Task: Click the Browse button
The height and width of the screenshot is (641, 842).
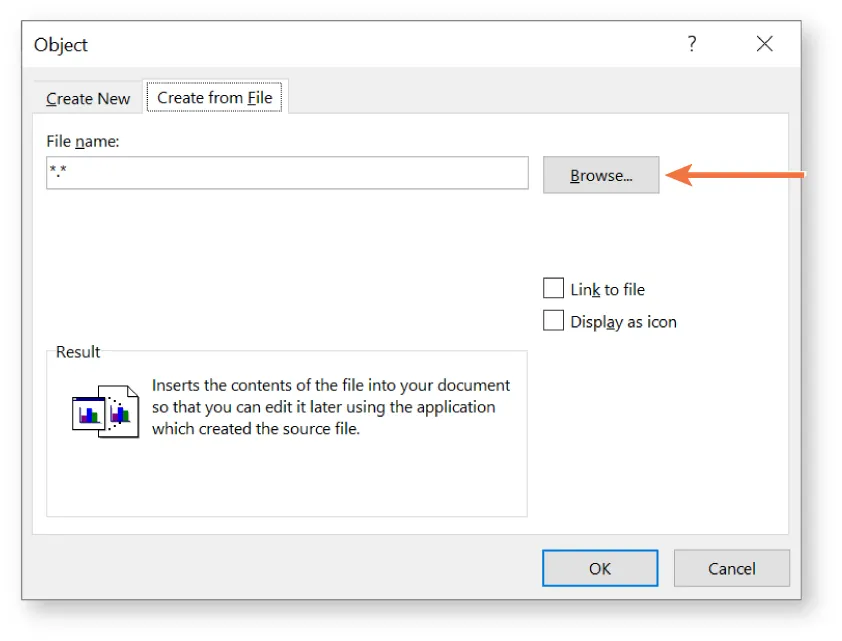Action: tap(600, 174)
